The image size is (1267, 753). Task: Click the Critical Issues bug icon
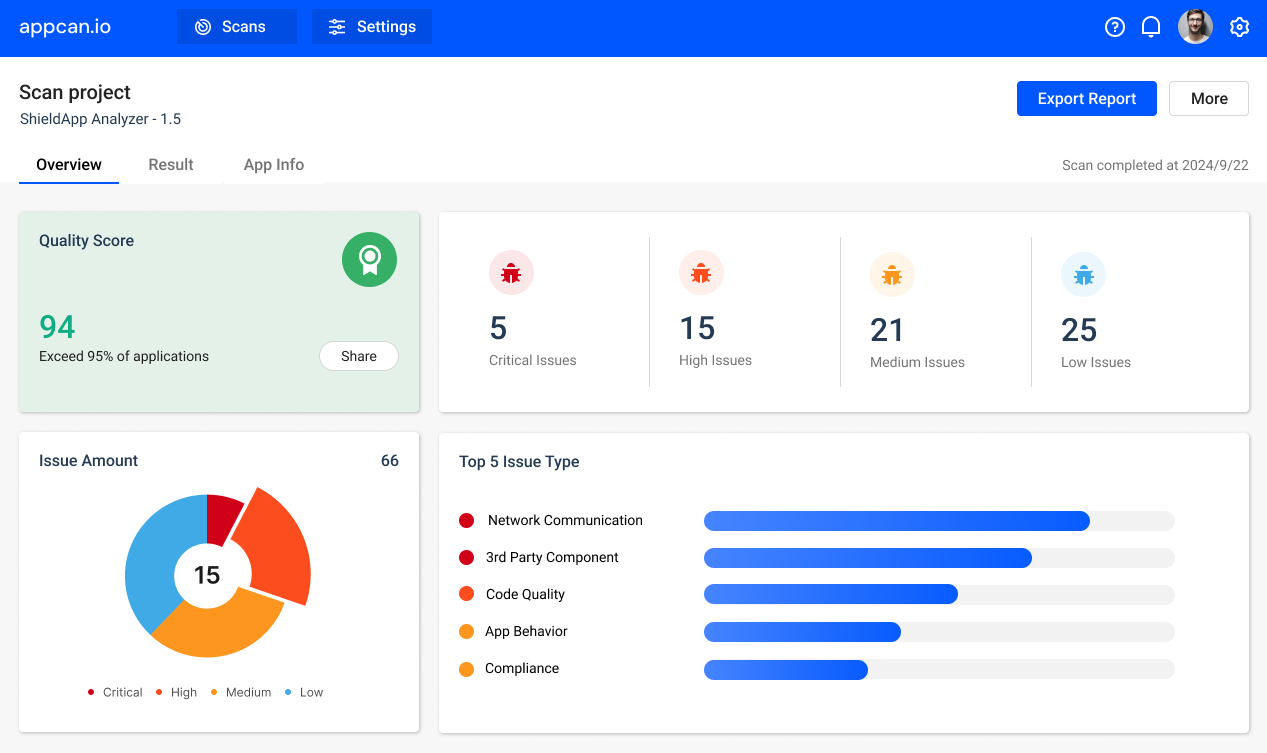[511, 272]
